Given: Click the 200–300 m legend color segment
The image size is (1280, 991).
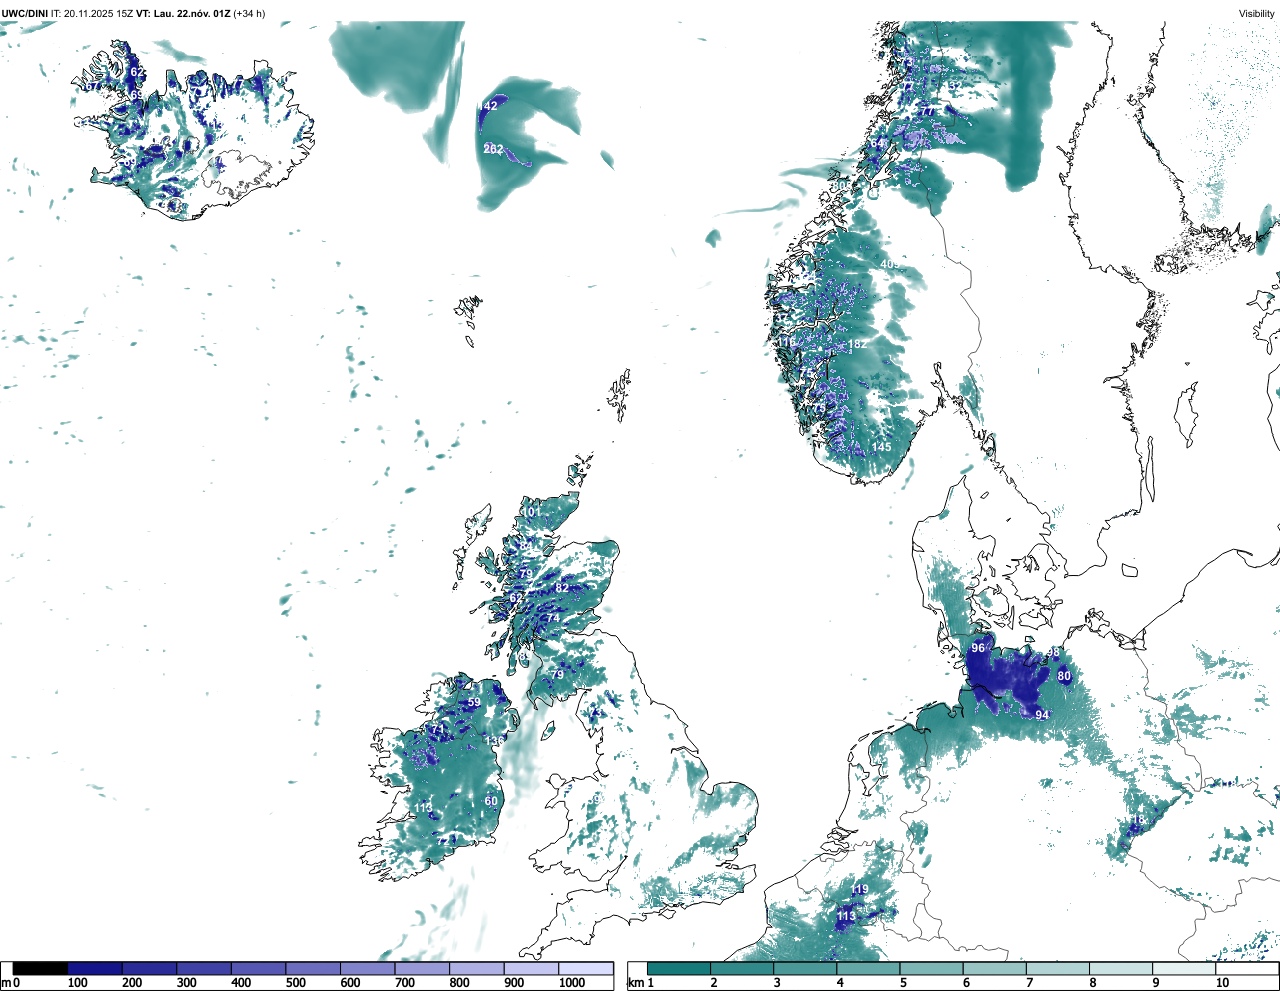Looking at the screenshot, I should click(x=150, y=969).
